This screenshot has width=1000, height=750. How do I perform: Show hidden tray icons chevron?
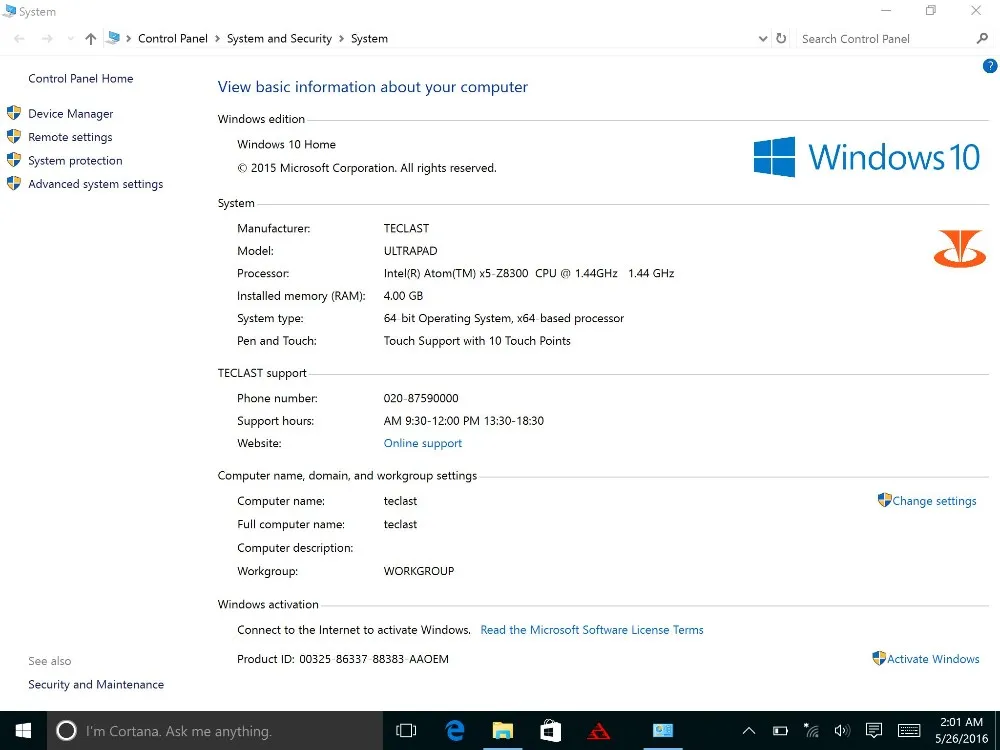749,731
